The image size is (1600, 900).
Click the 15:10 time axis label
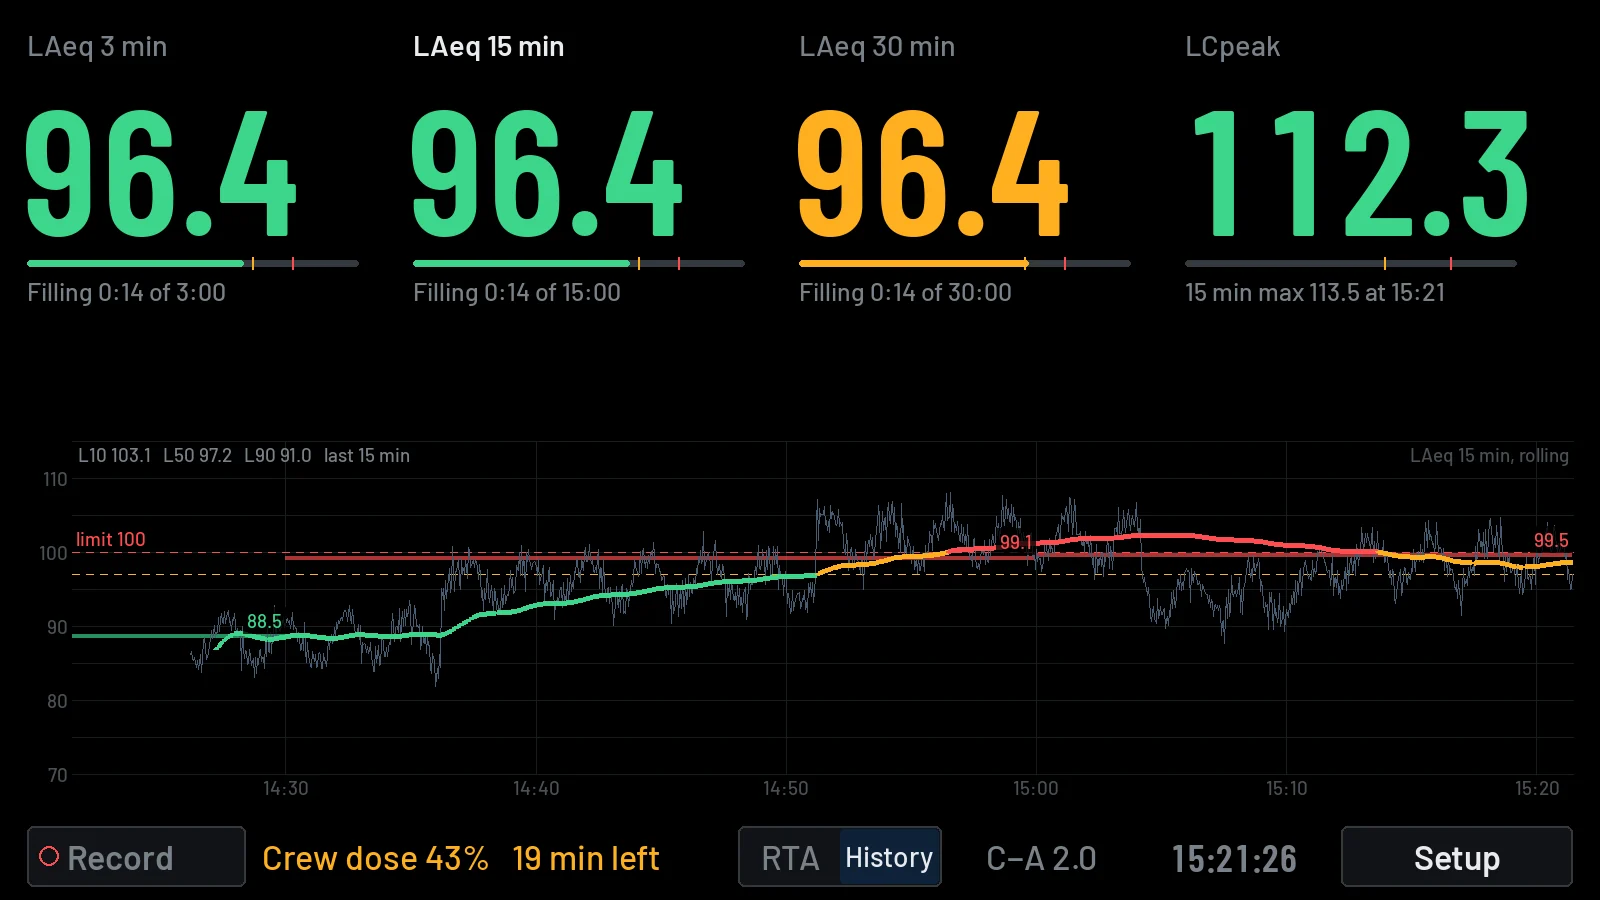1287,789
